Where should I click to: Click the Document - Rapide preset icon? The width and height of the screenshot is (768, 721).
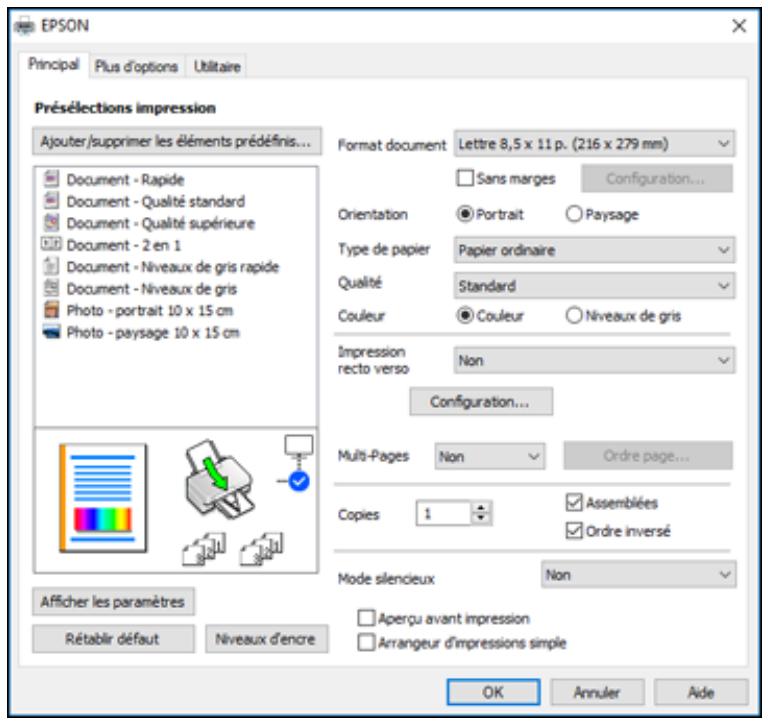pyautogui.click(x=51, y=179)
